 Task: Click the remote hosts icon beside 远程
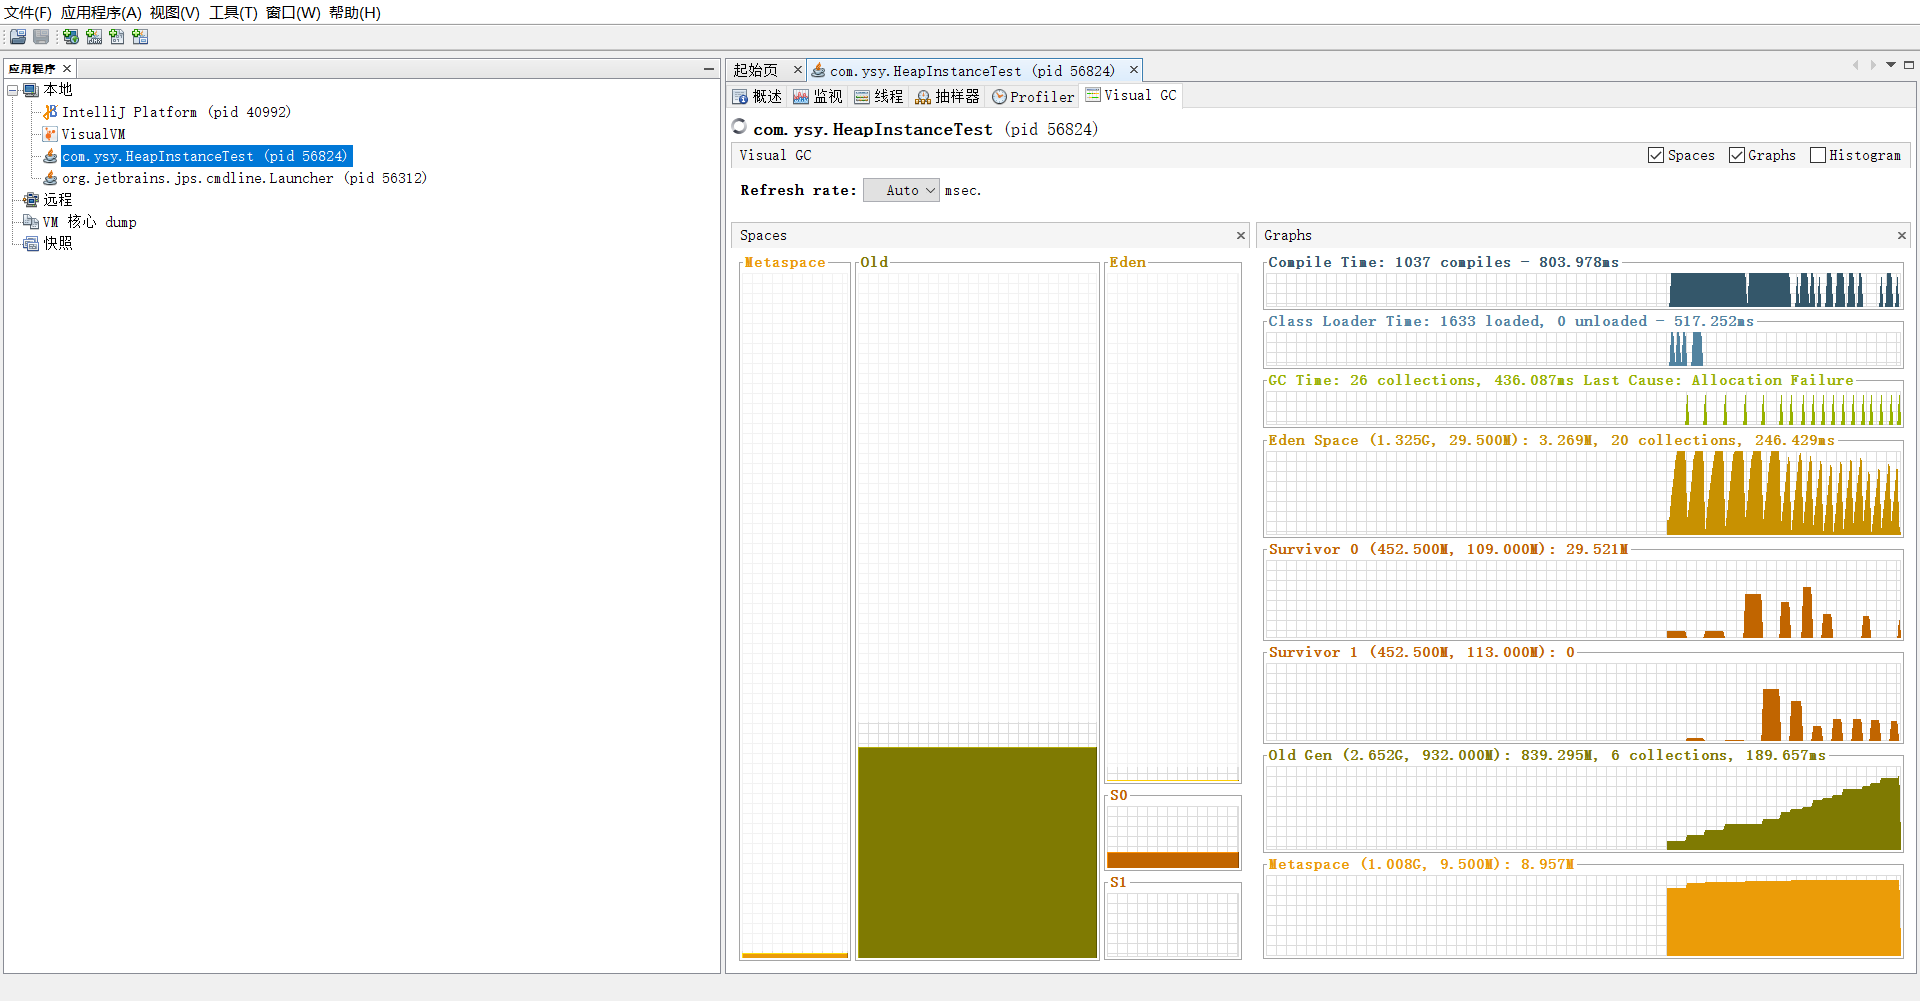pyautogui.click(x=31, y=200)
